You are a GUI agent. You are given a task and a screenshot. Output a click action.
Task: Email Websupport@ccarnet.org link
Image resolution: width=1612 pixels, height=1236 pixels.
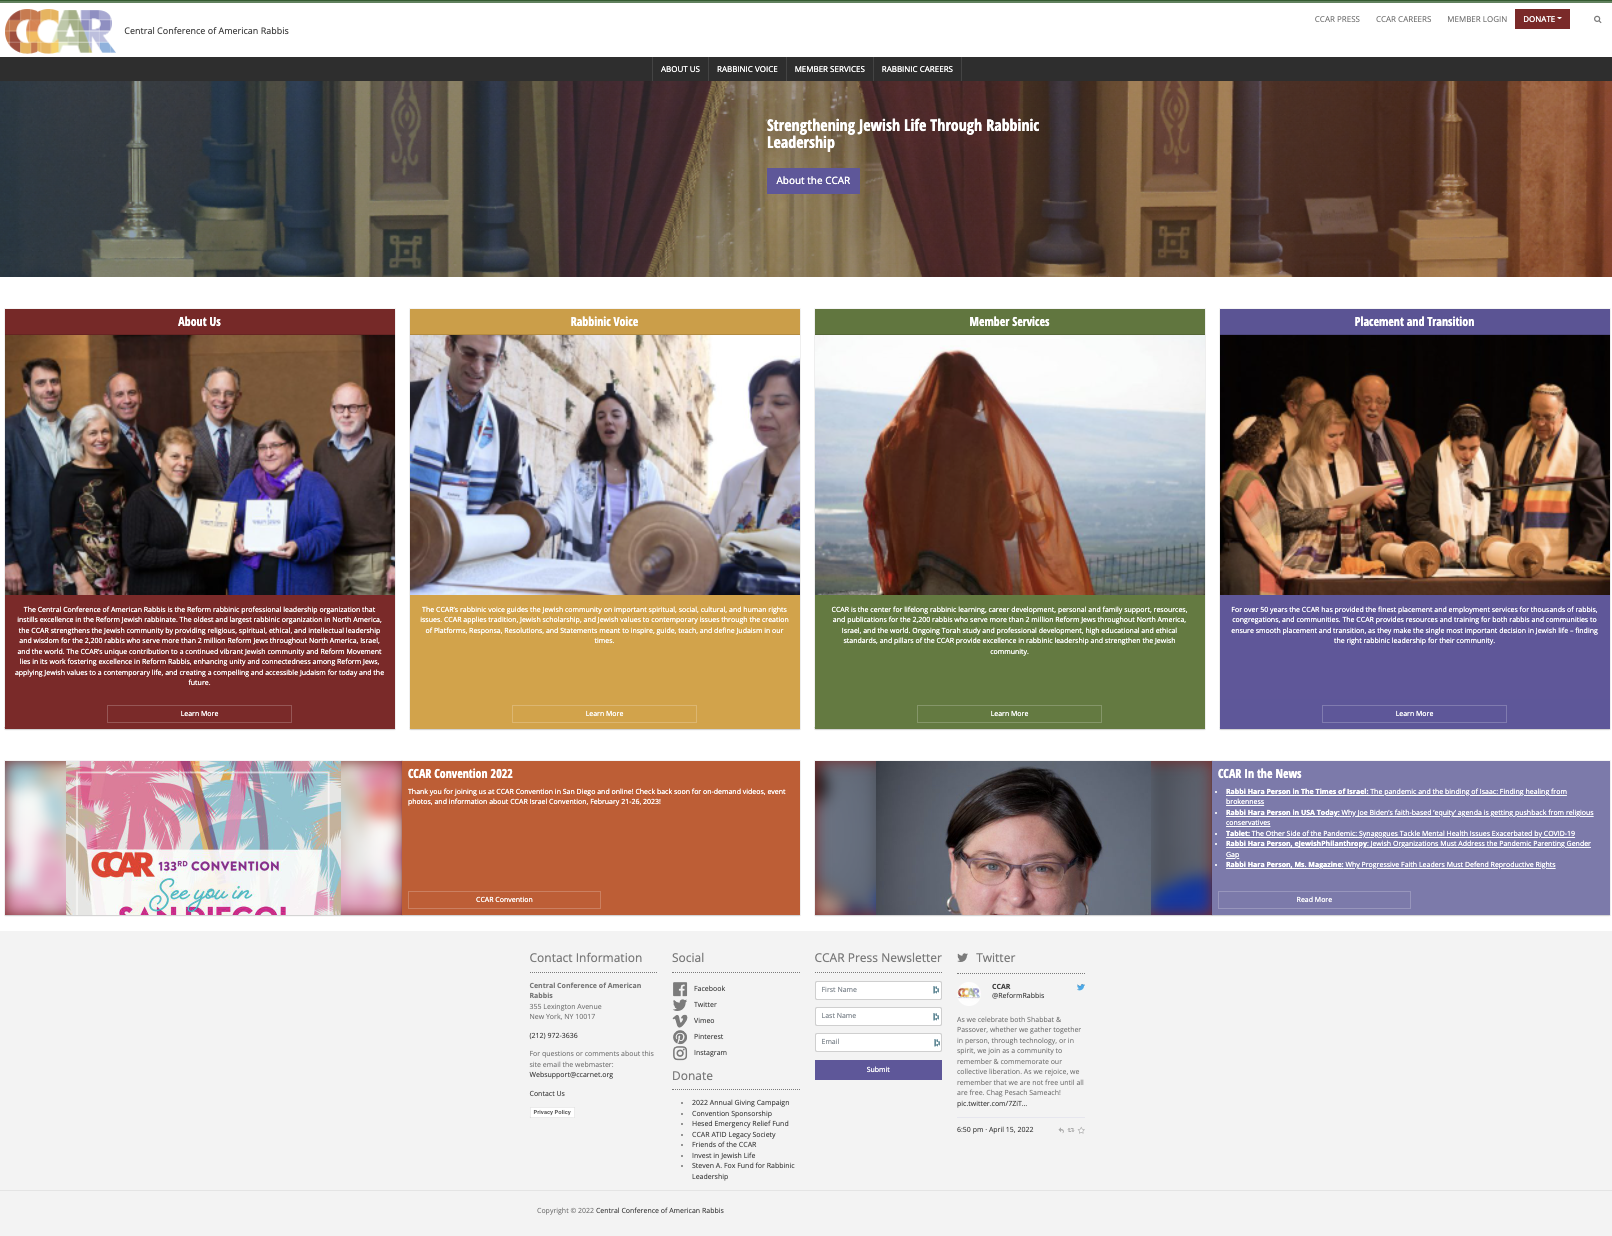[x=571, y=1075]
